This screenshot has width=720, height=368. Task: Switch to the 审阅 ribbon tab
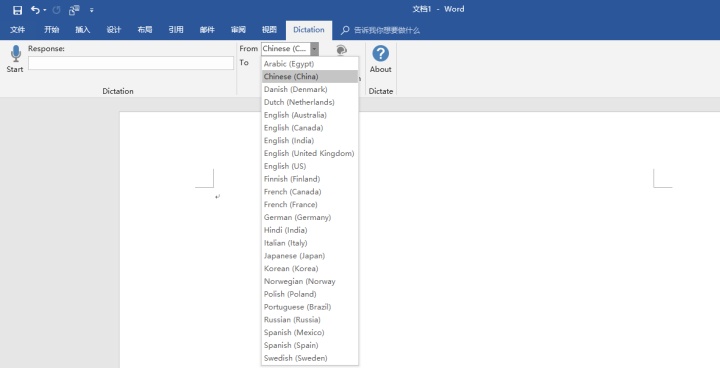point(238,30)
